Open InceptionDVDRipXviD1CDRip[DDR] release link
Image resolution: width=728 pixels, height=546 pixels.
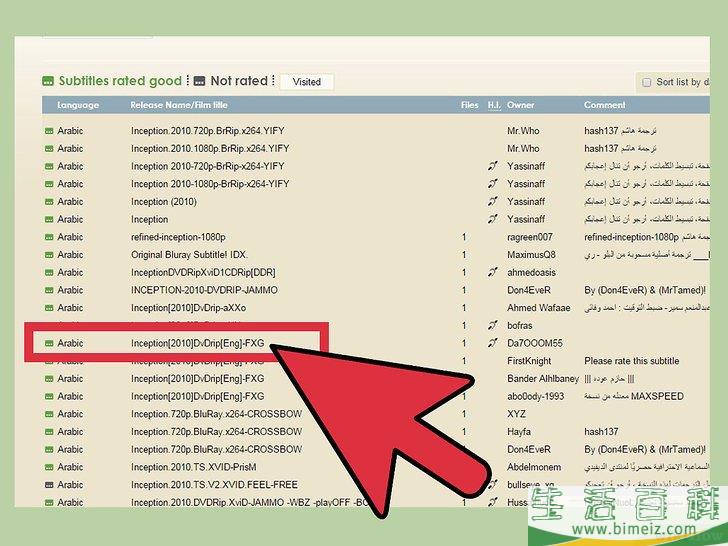tap(203, 273)
